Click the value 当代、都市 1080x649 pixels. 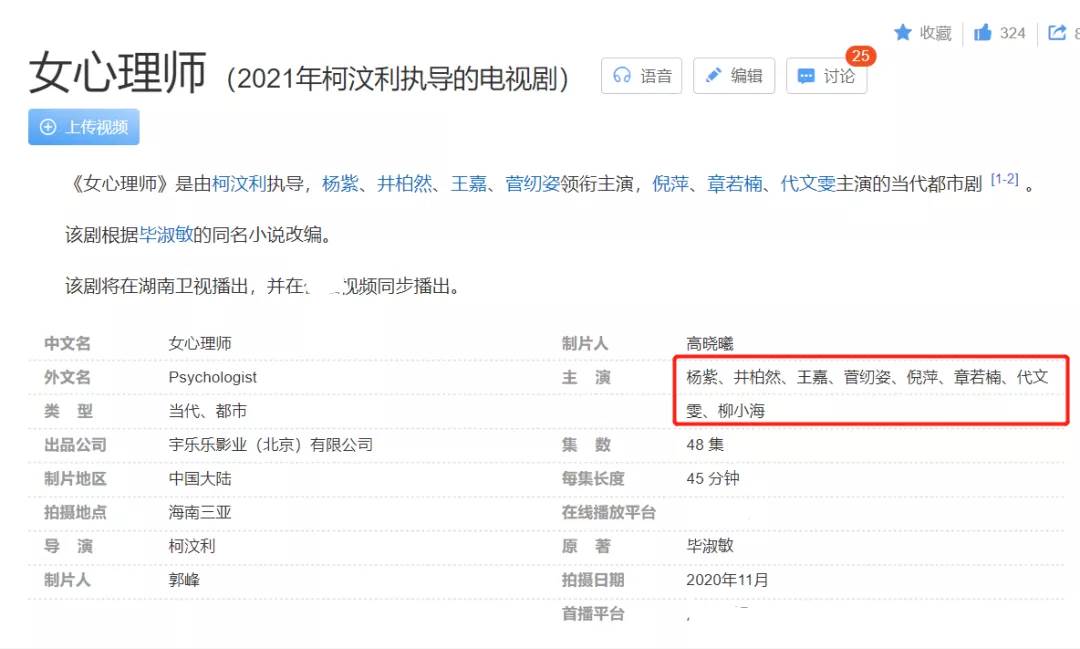(207, 411)
